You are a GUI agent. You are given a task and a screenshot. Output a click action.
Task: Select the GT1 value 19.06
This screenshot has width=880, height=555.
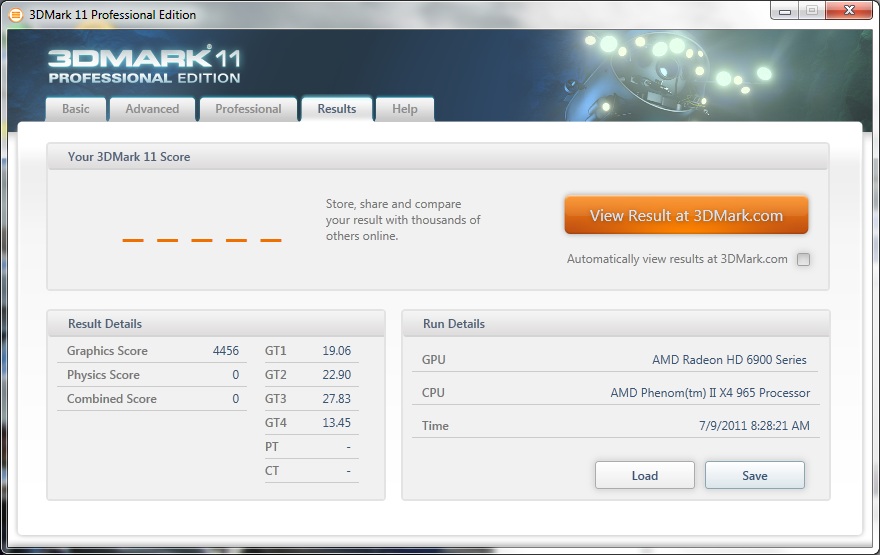coord(336,351)
